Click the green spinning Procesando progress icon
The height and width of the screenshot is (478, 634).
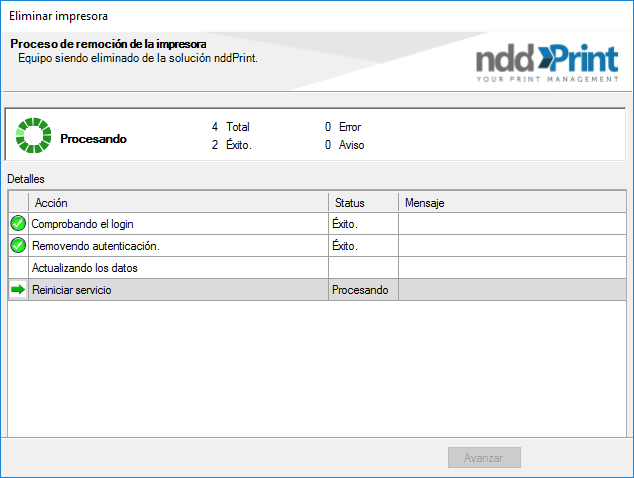click(x=34, y=135)
